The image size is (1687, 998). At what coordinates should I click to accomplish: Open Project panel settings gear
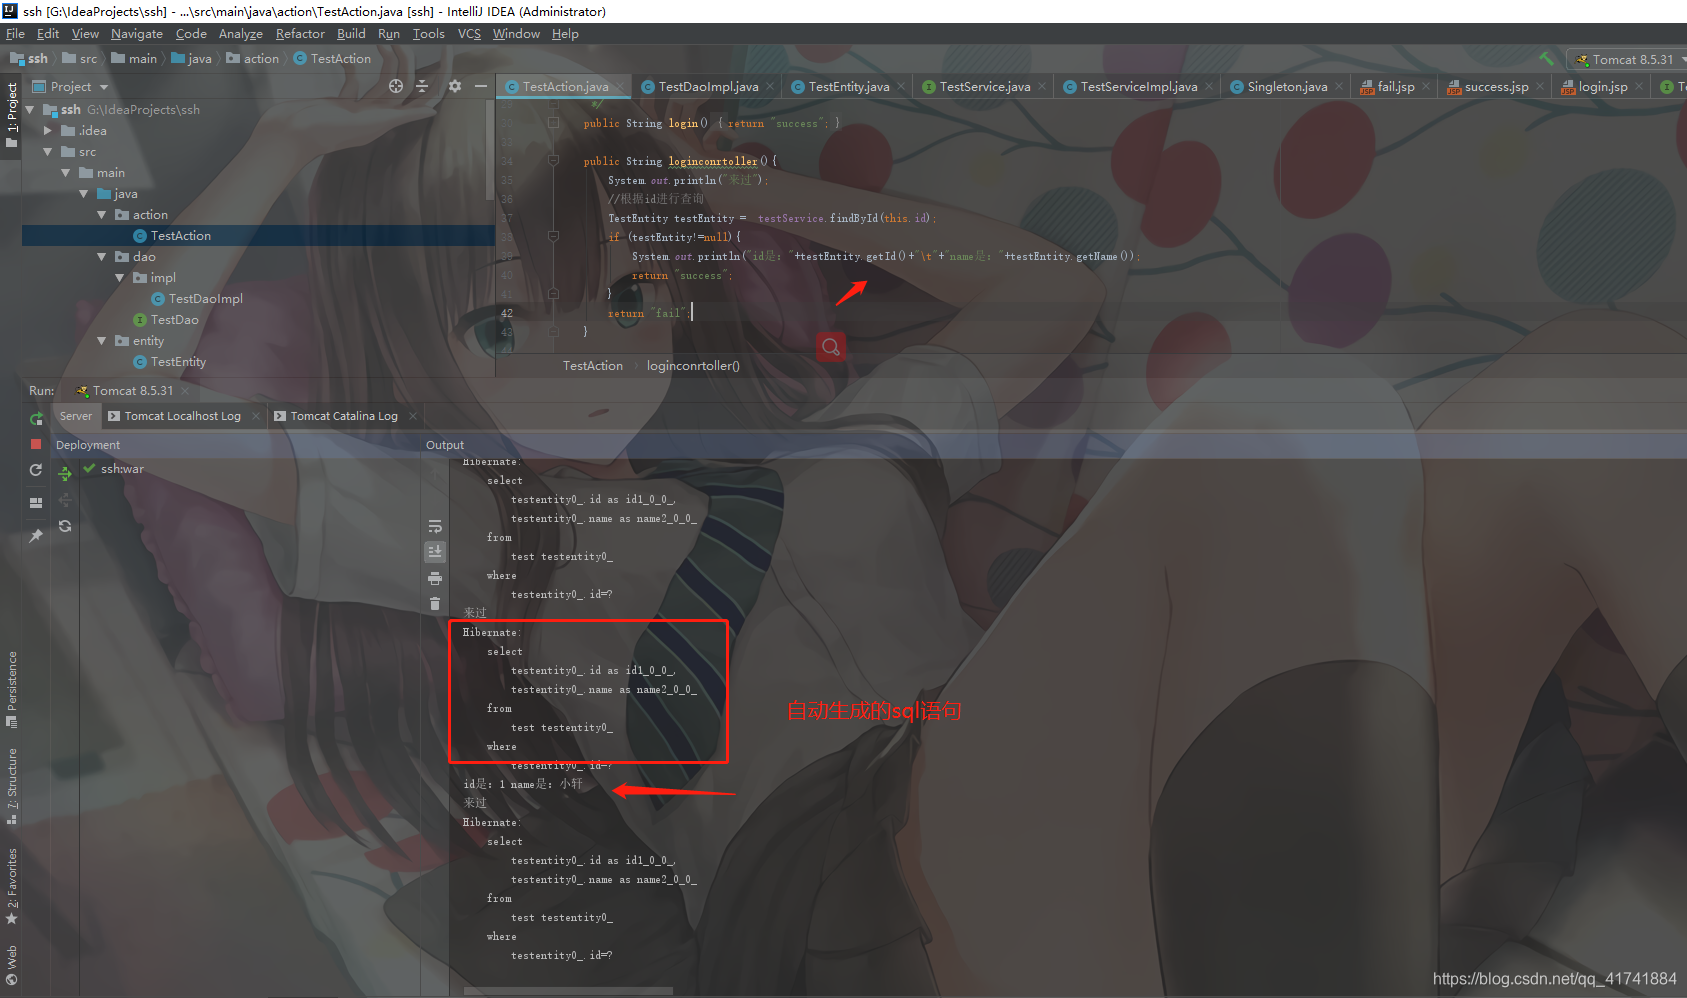point(455,86)
